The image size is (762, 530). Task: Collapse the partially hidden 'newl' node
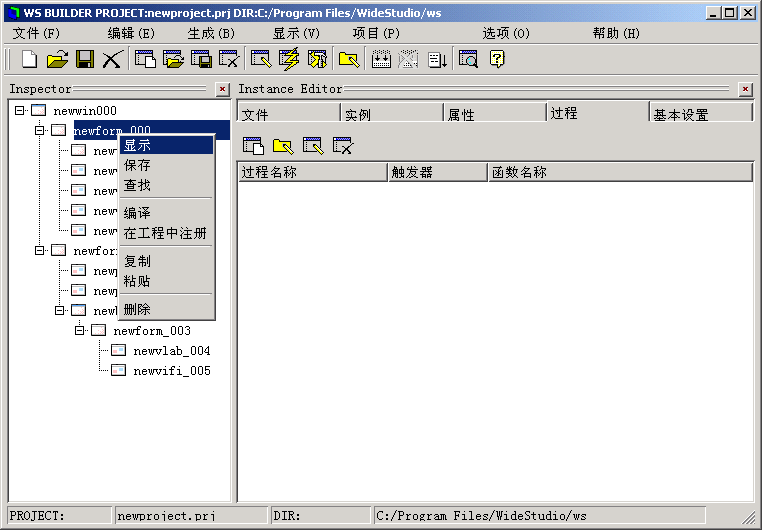point(59,310)
